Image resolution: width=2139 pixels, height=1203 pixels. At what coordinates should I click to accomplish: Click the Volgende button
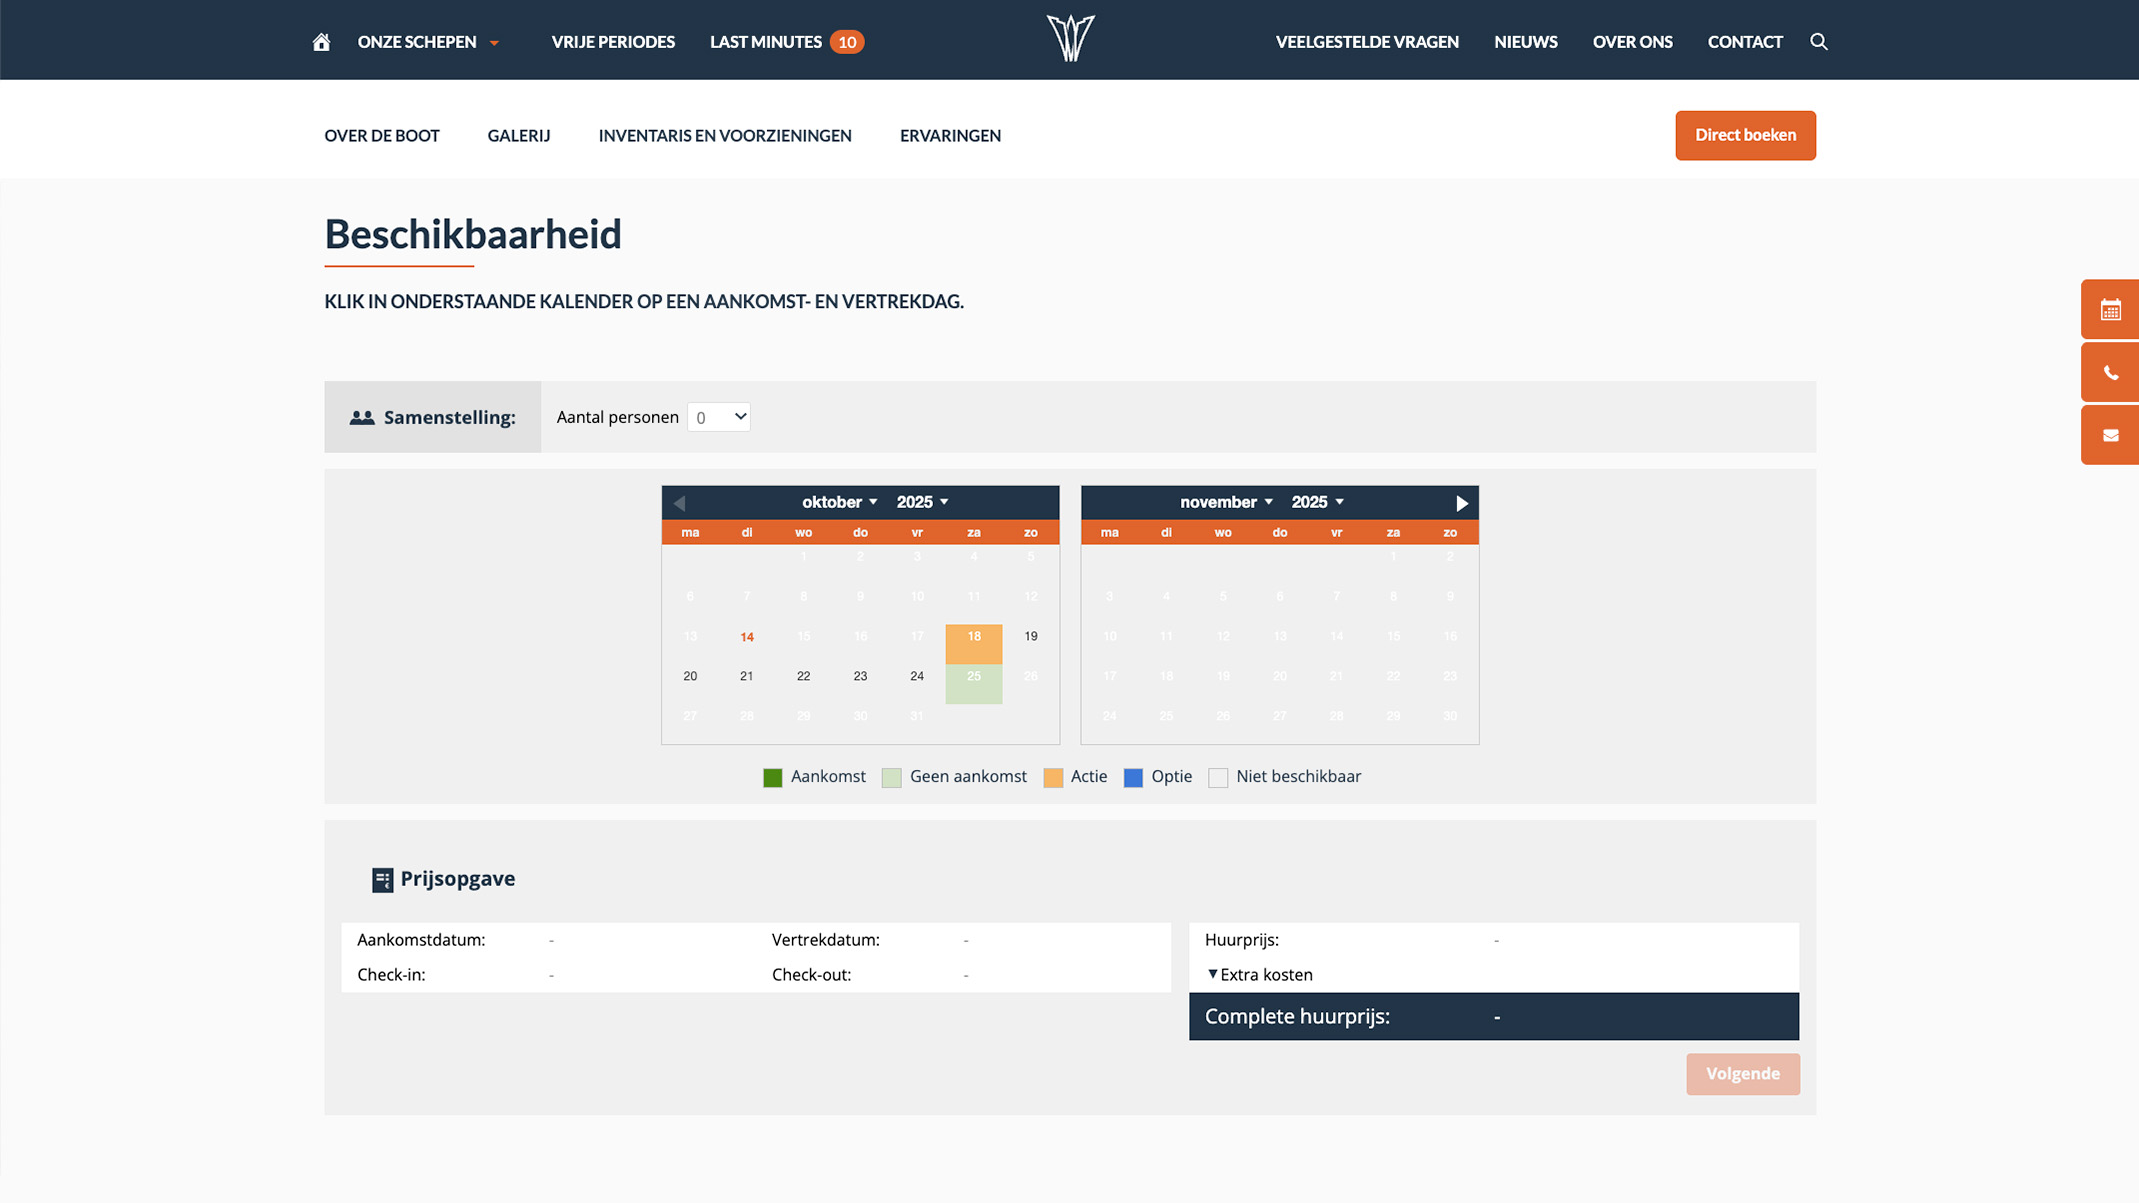click(1742, 1073)
